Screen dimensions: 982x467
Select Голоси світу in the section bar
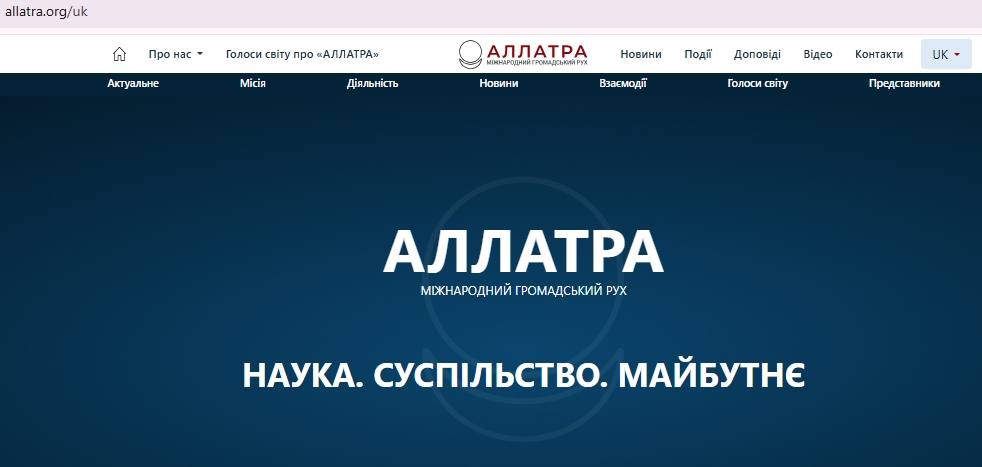[757, 84]
